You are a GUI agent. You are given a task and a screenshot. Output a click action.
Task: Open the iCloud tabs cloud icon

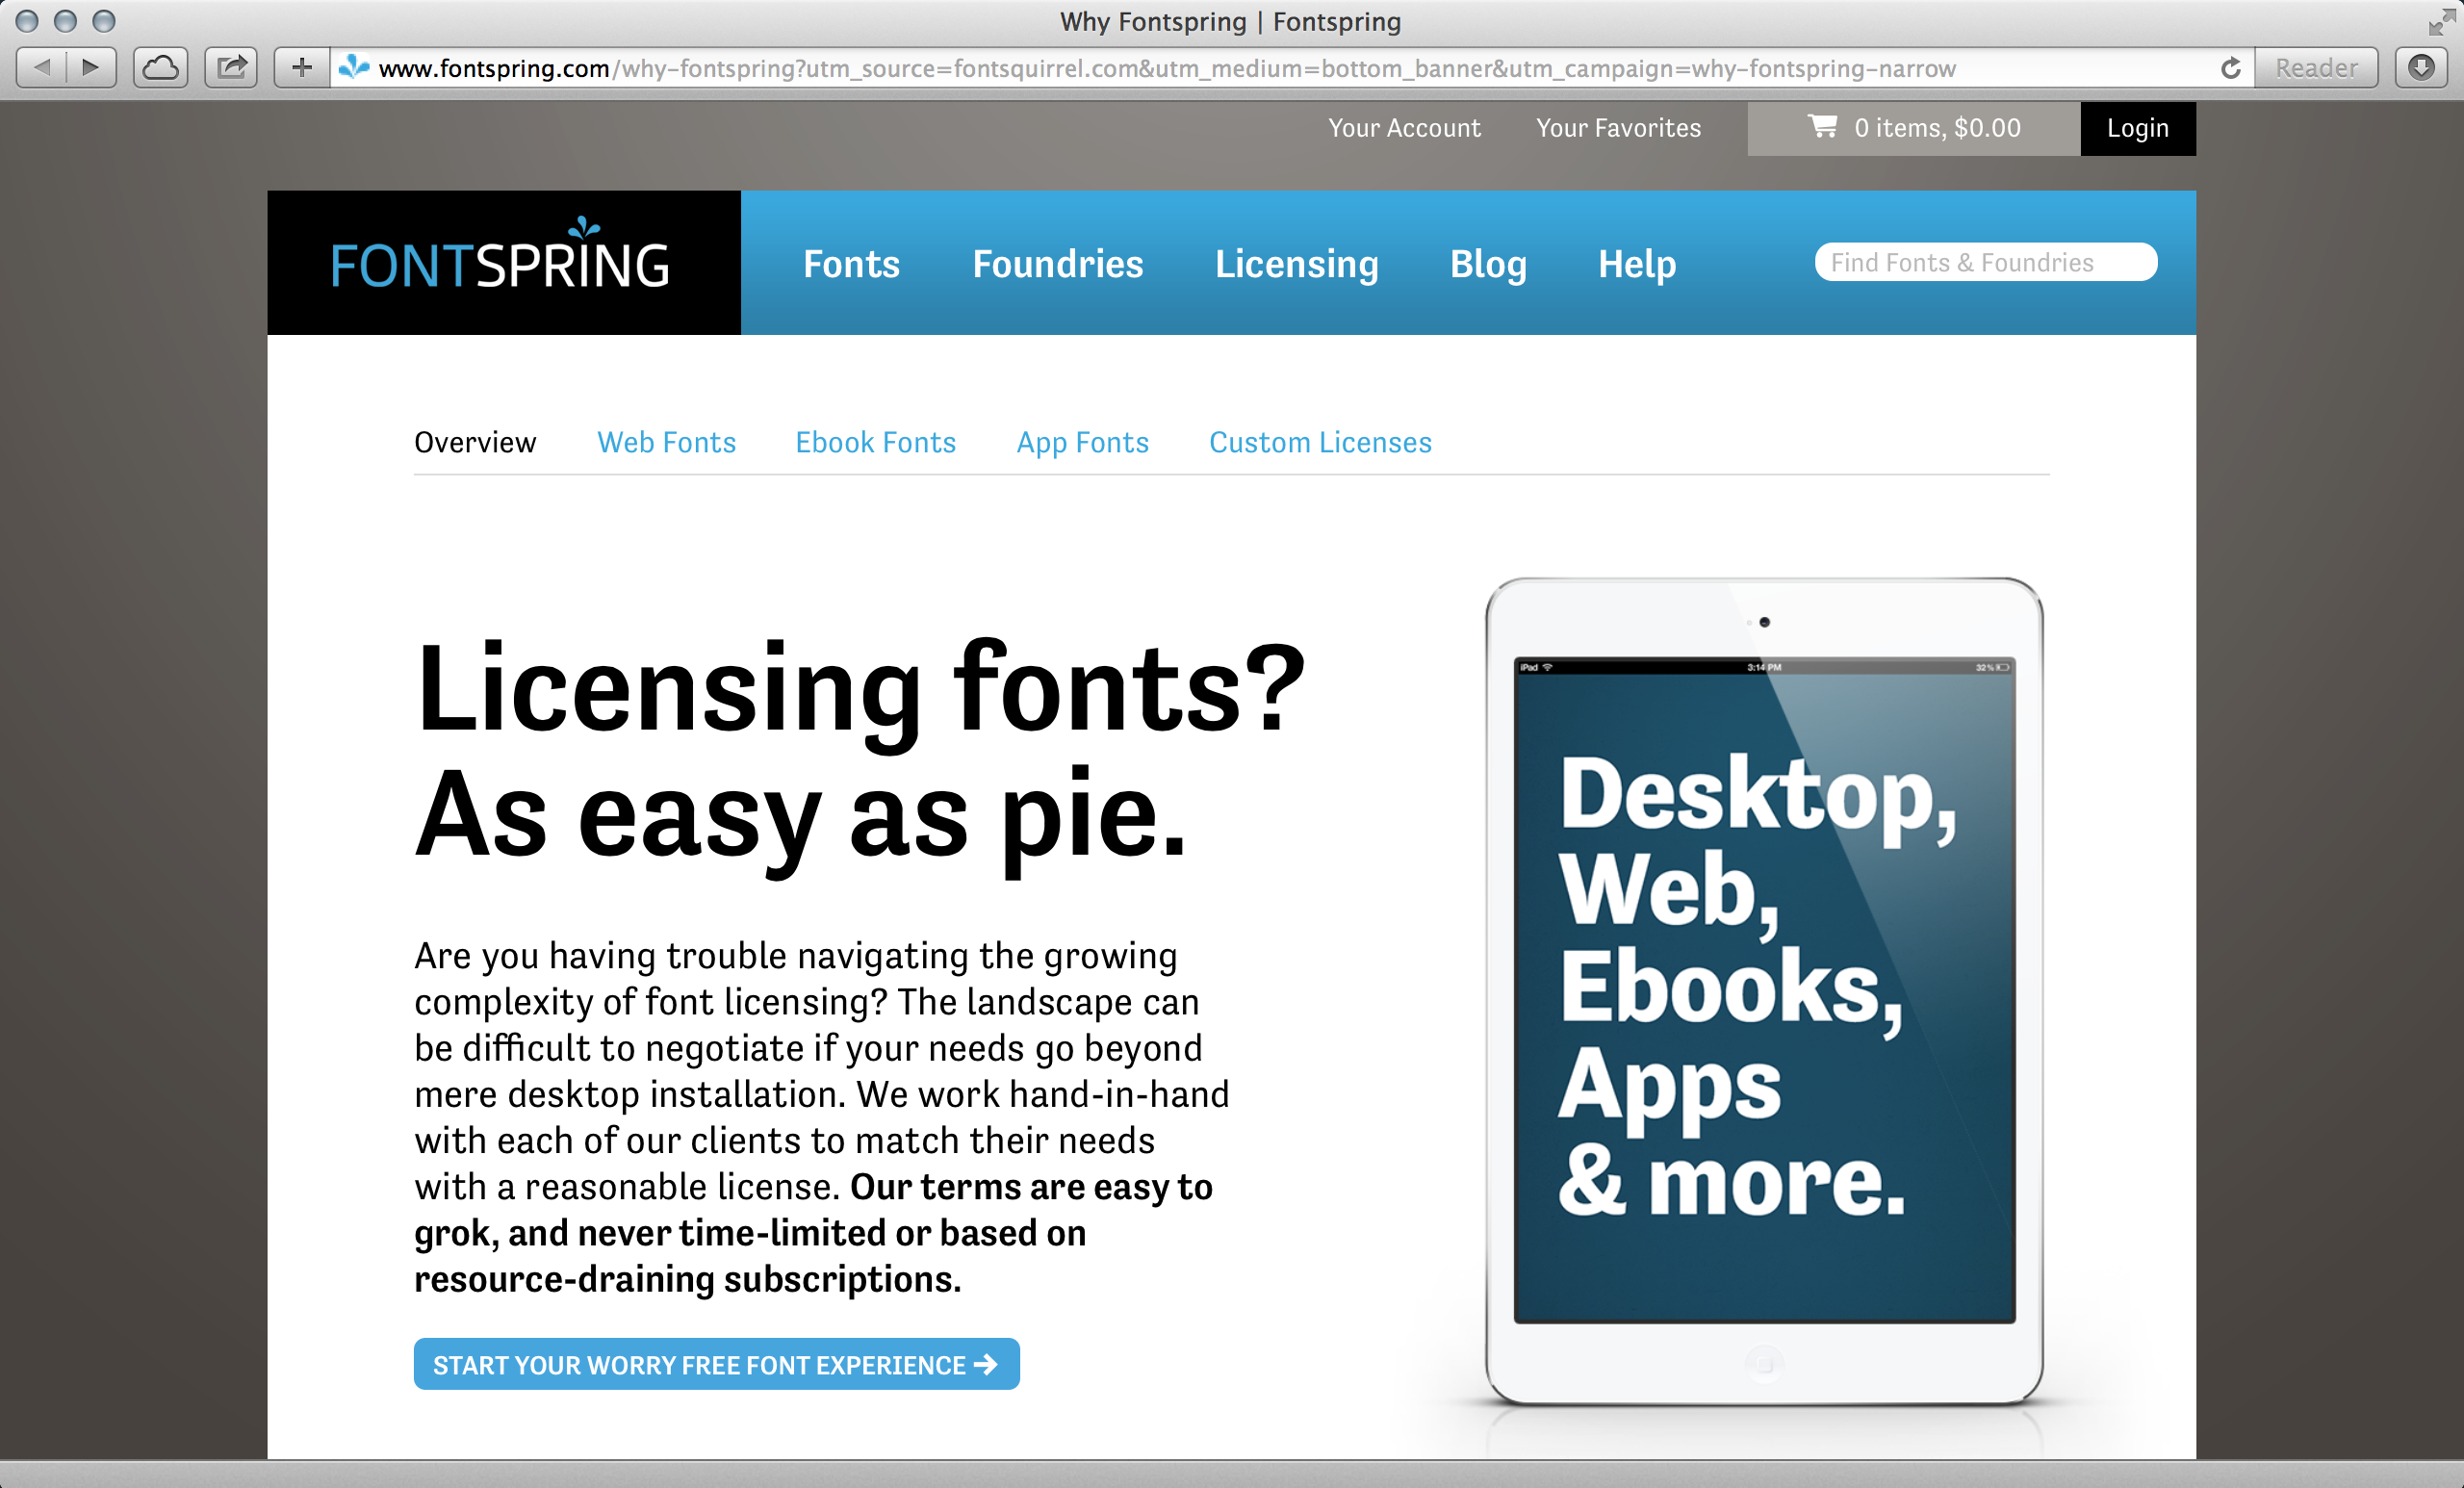tap(161, 68)
